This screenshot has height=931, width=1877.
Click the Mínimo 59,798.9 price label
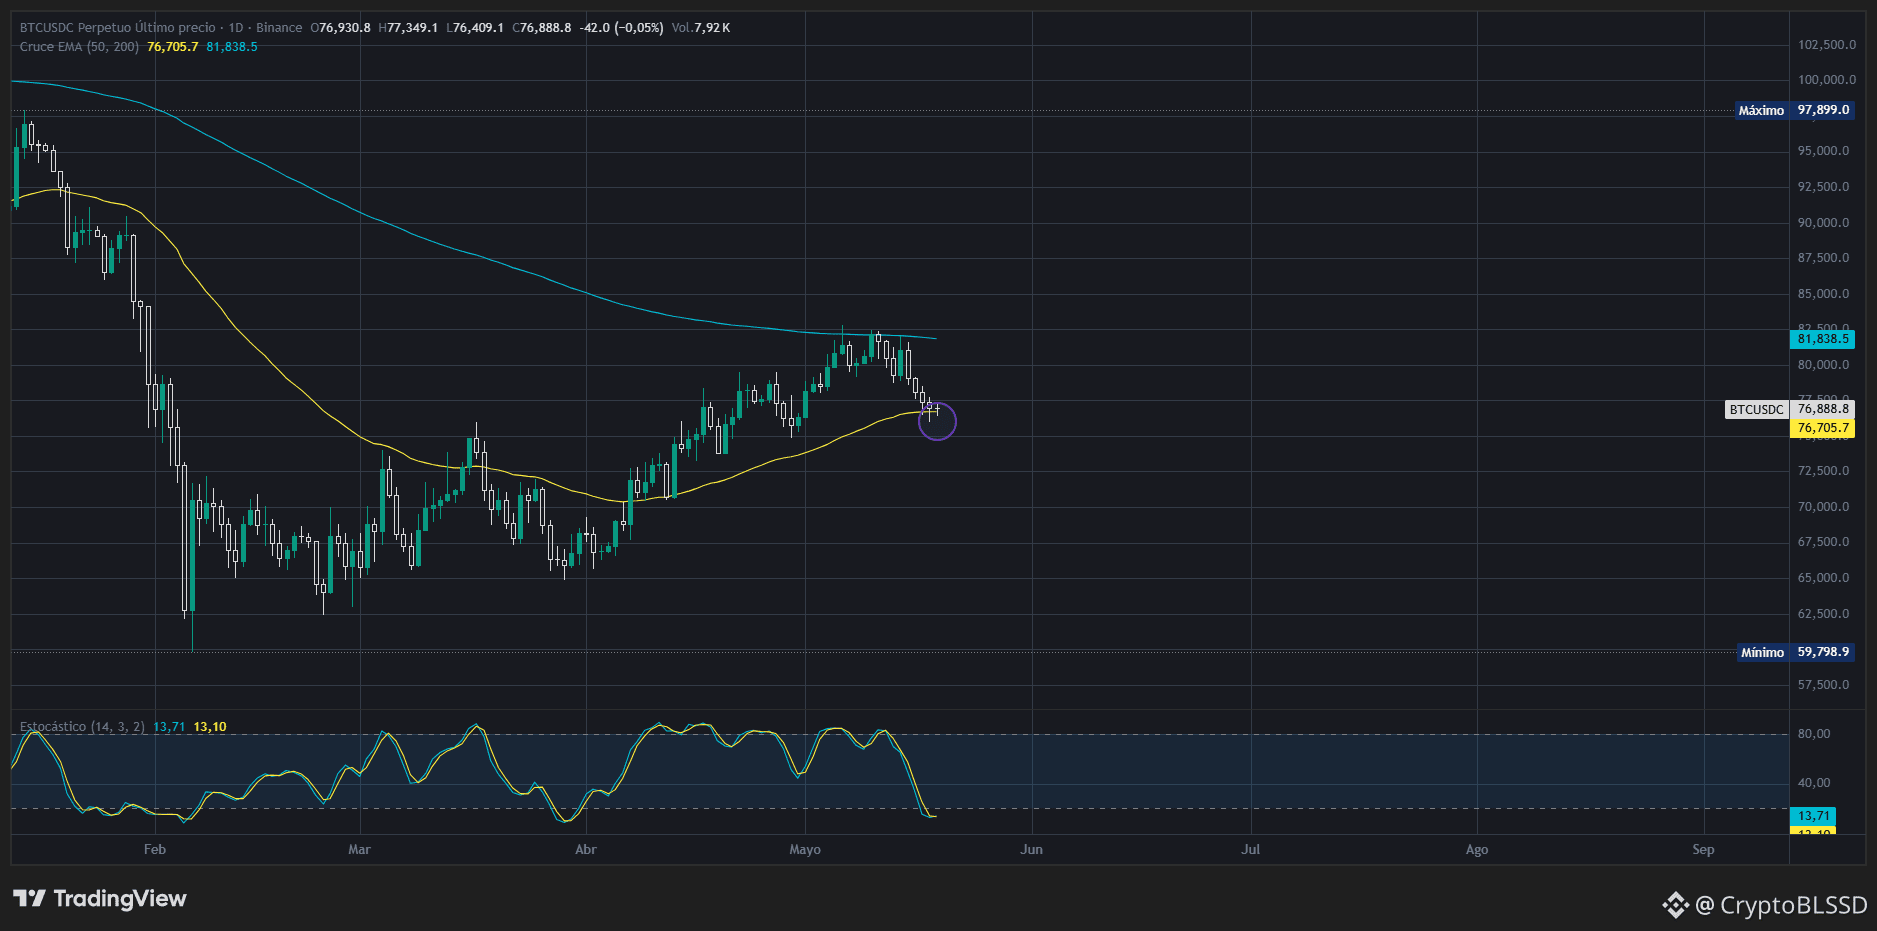1795,652
